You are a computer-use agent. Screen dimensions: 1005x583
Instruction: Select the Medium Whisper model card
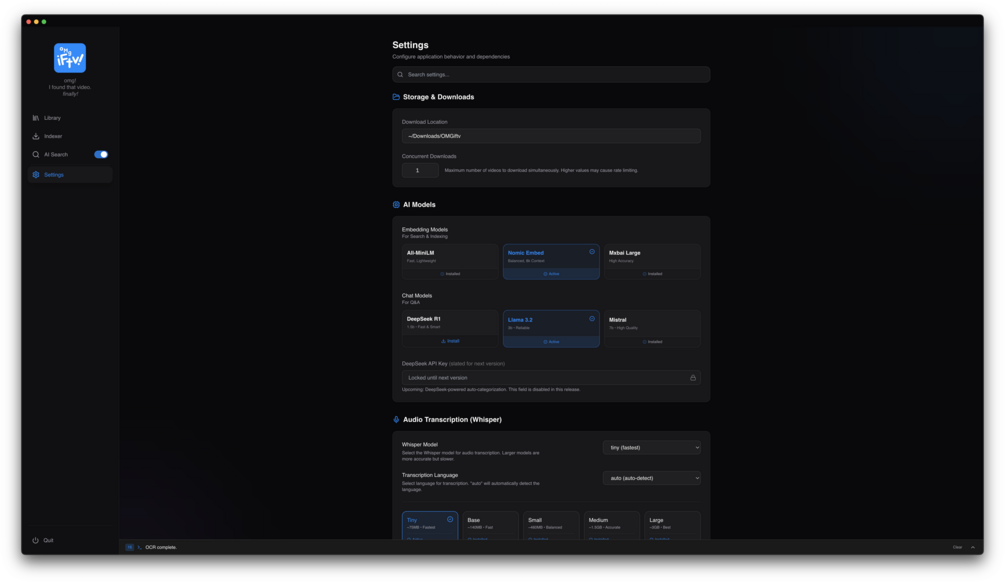point(611,525)
